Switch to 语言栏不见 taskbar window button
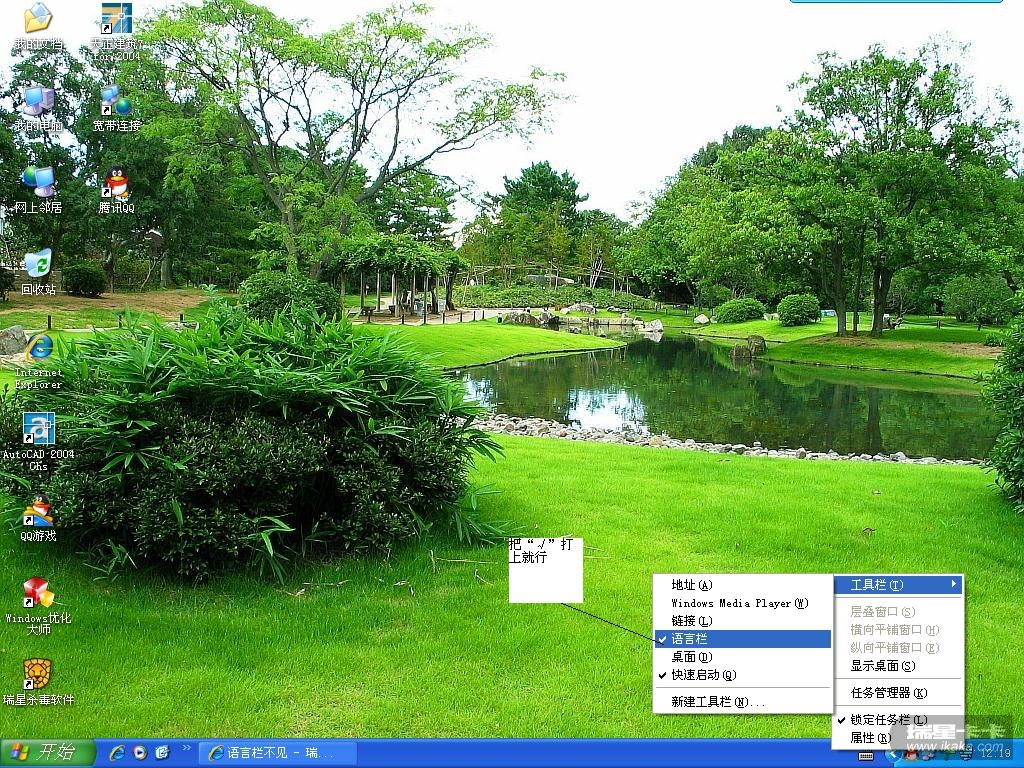Screen dimensions: 1024x768 (x=278, y=753)
